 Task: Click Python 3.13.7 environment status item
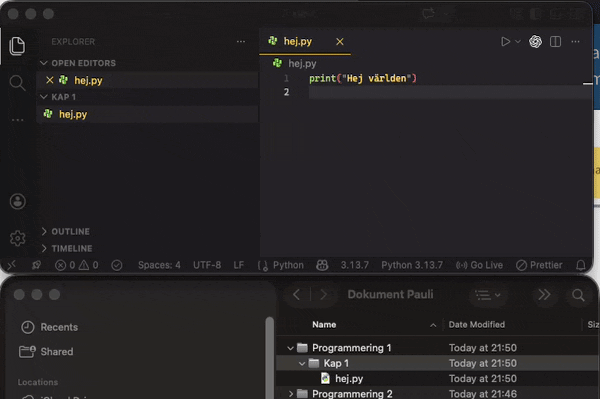coord(412,265)
